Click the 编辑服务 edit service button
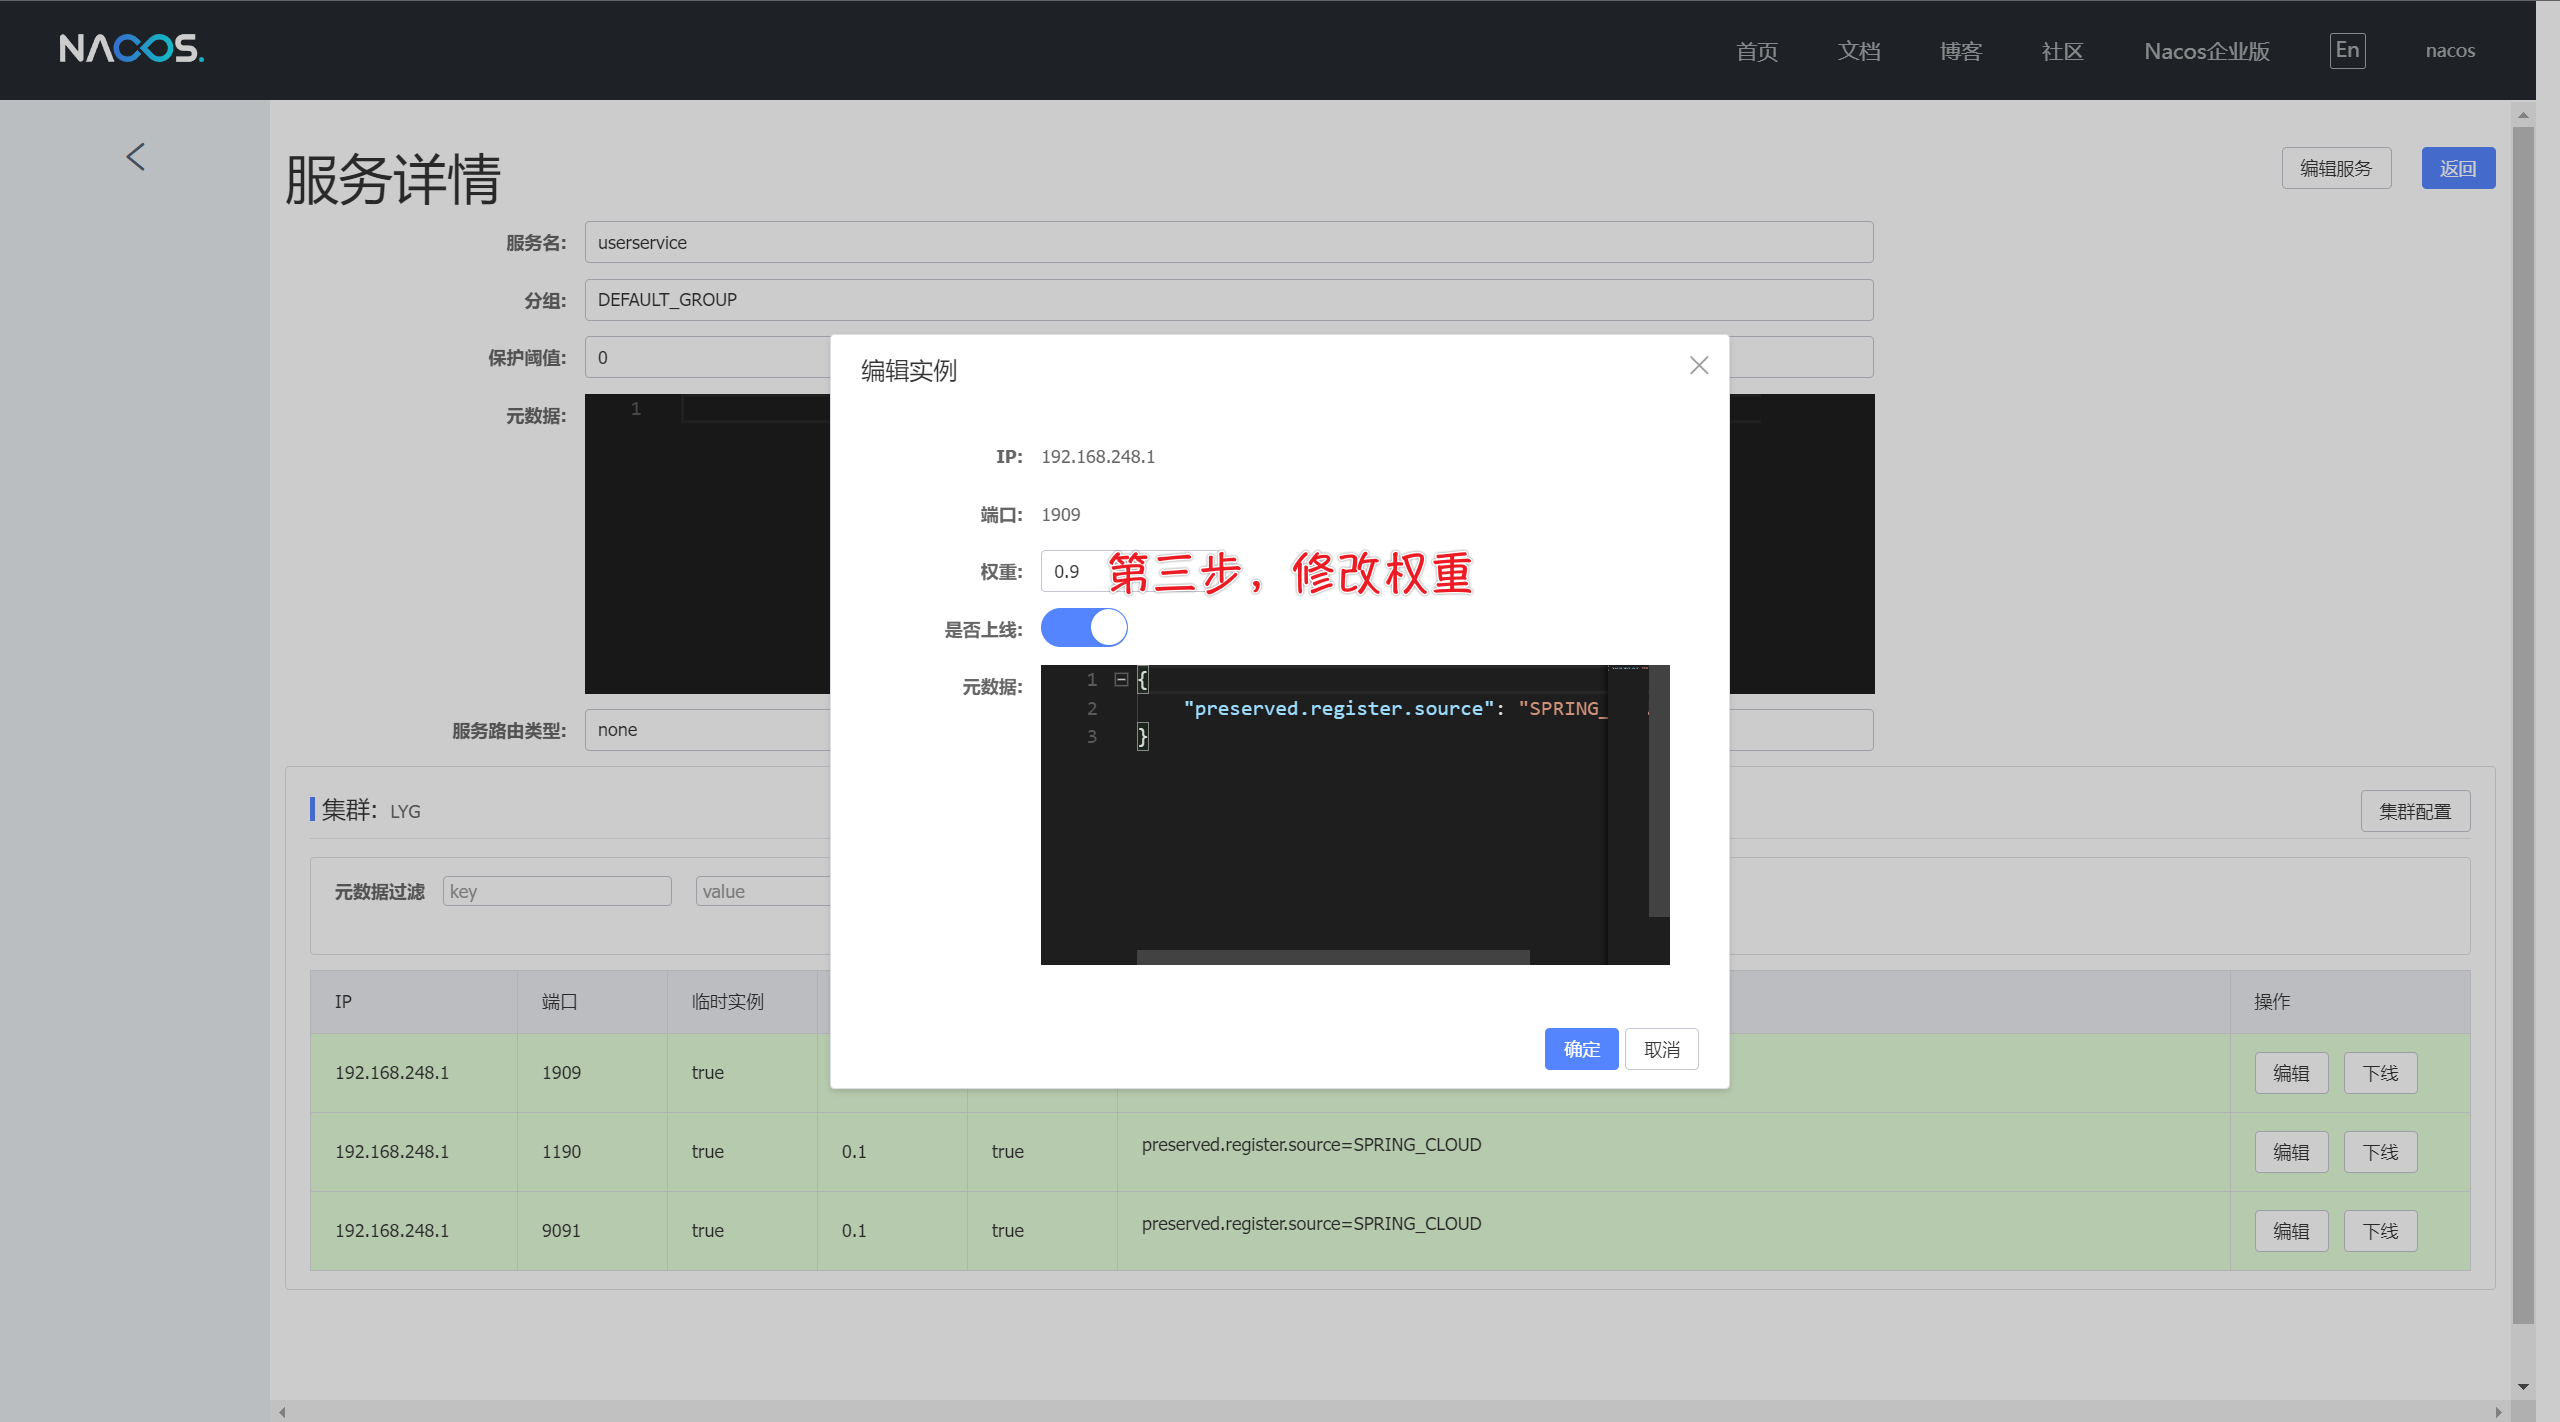 click(2335, 168)
